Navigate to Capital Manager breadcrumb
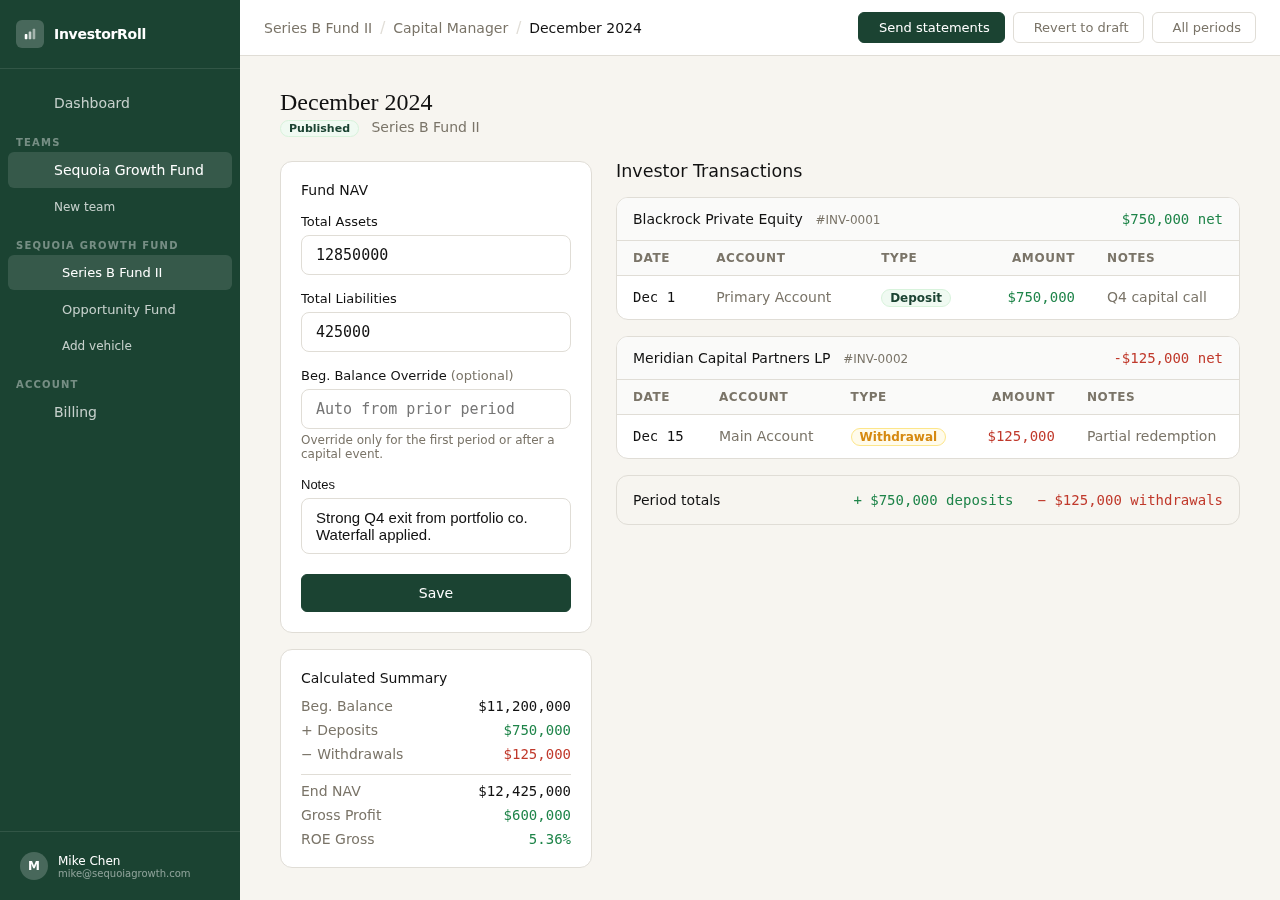 click(450, 27)
